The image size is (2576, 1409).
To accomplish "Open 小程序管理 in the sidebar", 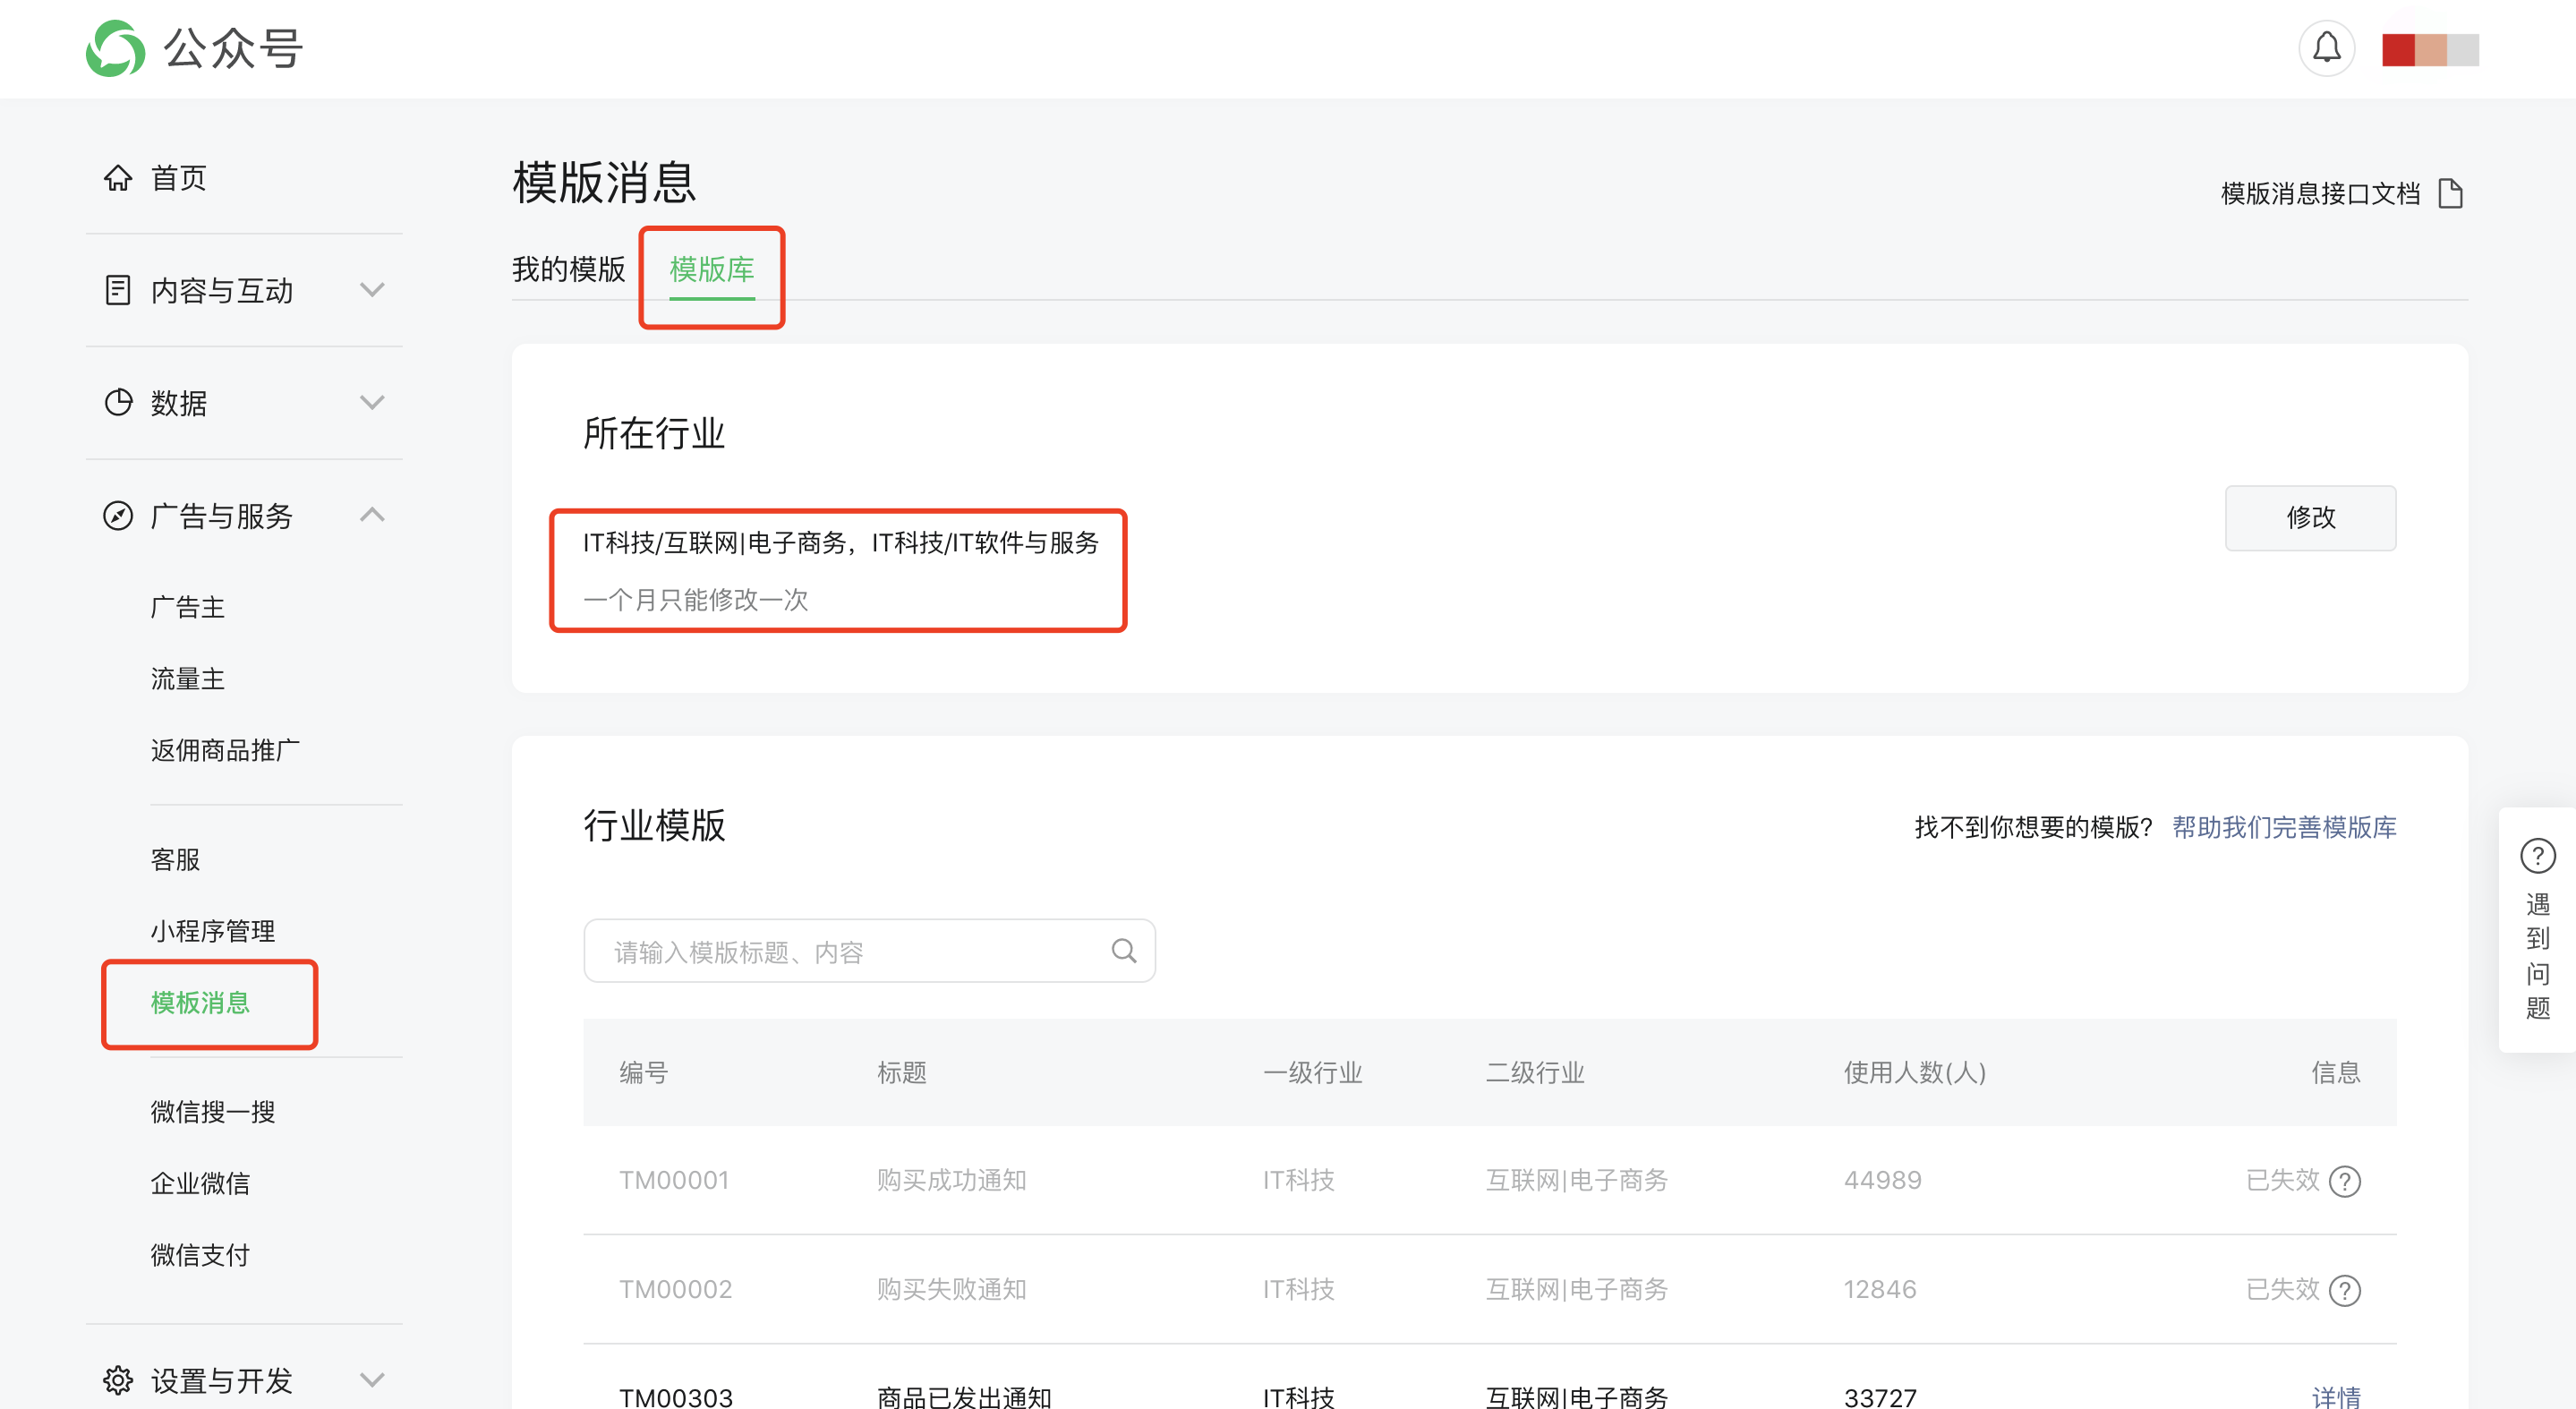I will point(212,931).
